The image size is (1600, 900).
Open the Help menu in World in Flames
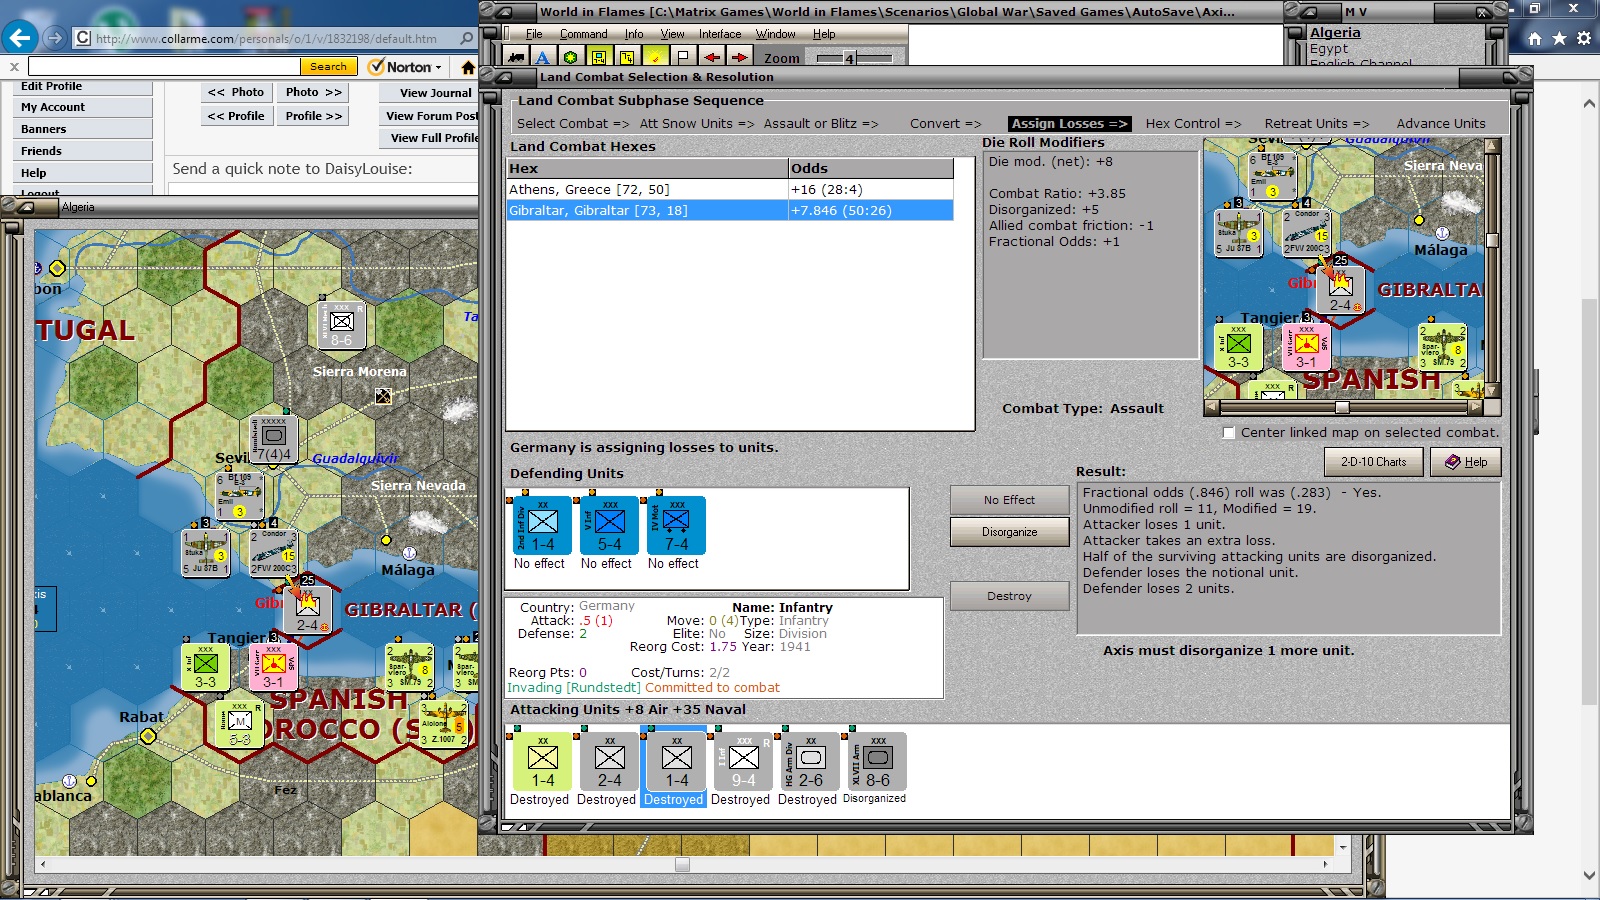[x=824, y=34]
